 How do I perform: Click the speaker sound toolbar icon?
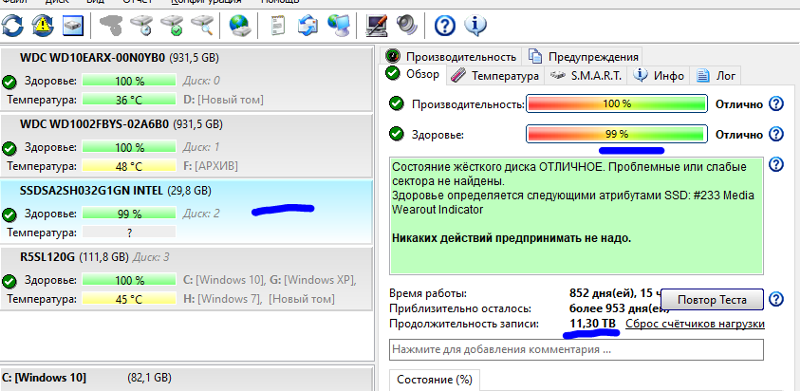point(407,25)
